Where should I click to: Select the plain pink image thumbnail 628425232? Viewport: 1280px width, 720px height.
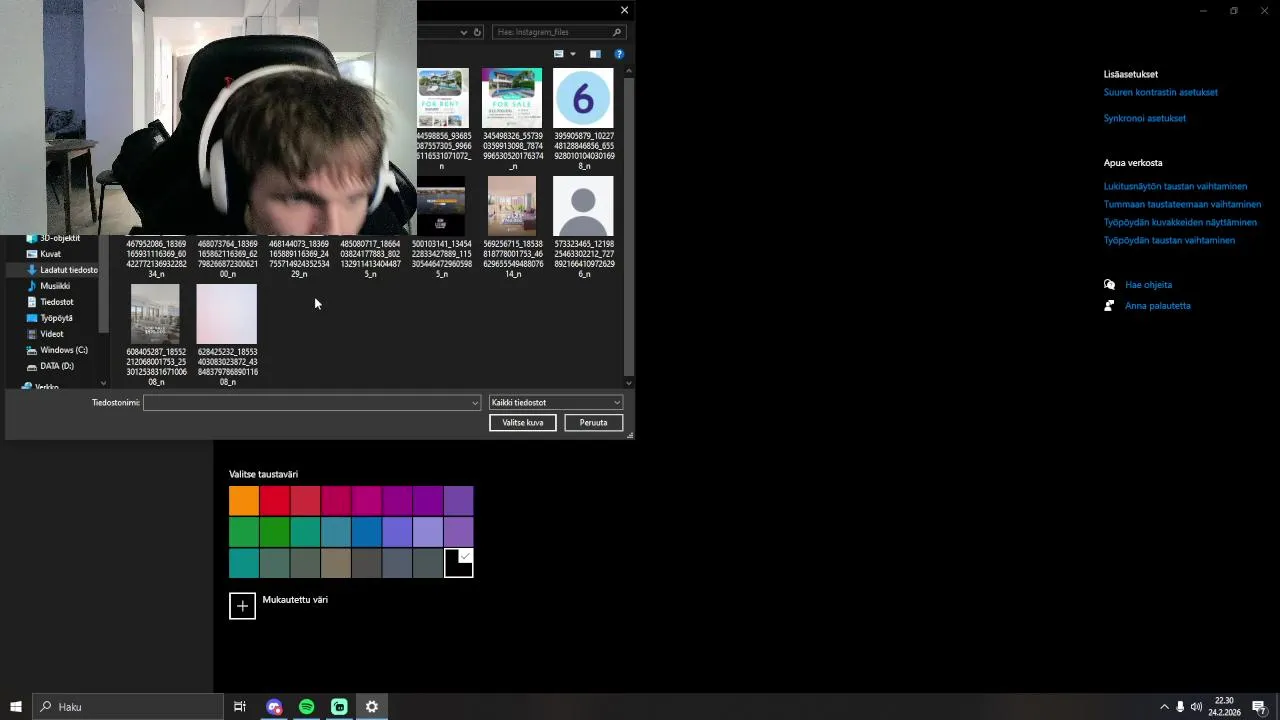tap(227, 314)
